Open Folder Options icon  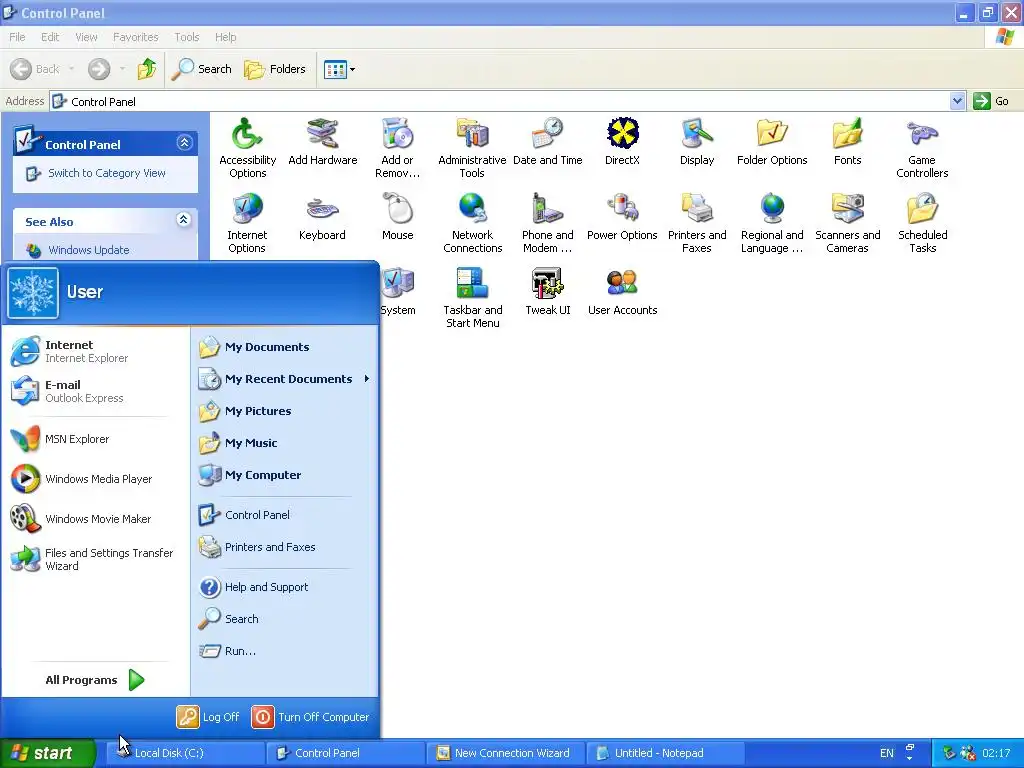click(772, 142)
